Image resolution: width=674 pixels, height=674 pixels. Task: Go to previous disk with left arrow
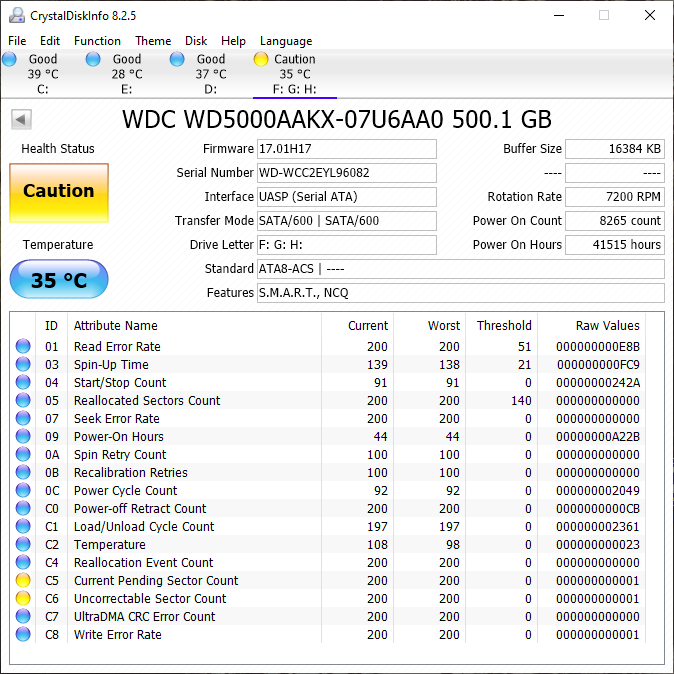tap(21, 119)
